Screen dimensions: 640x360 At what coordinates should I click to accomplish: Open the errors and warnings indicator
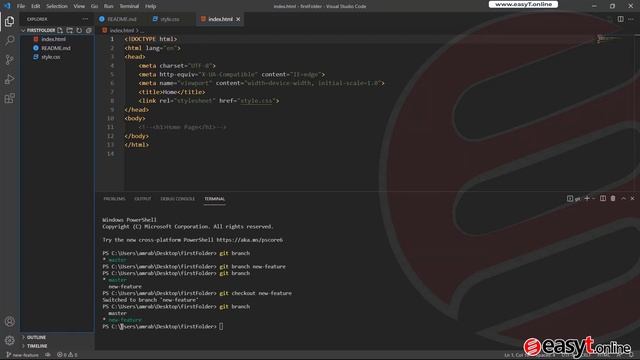pos(67,355)
